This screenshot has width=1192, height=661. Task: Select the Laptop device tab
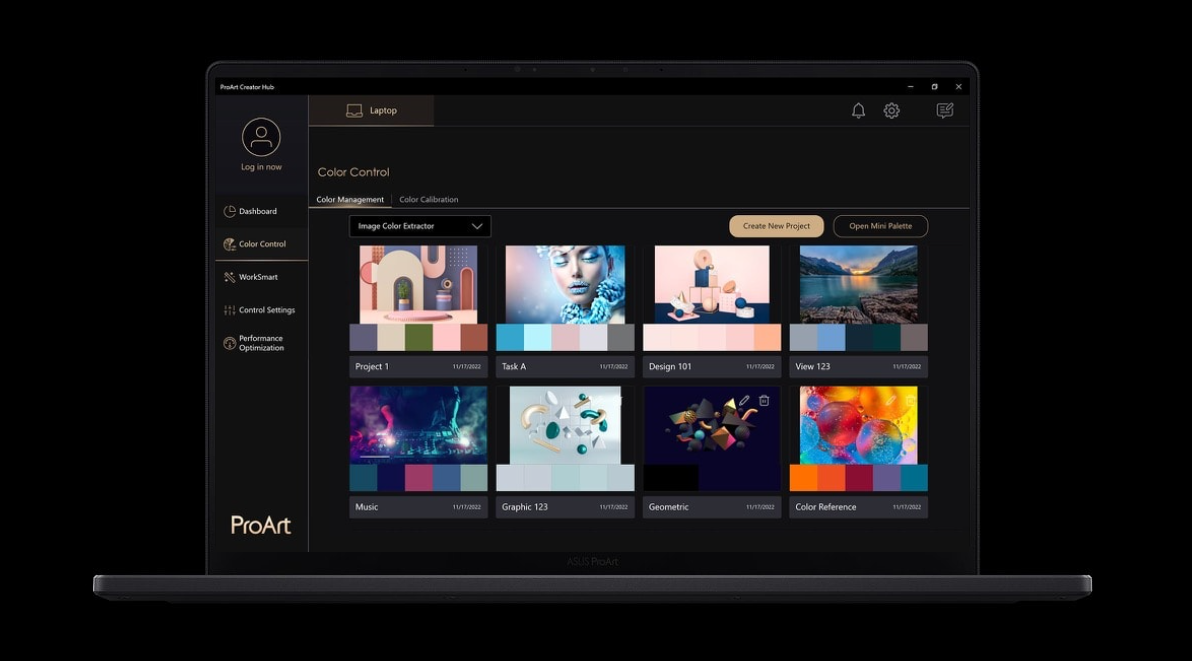coord(371,111)
